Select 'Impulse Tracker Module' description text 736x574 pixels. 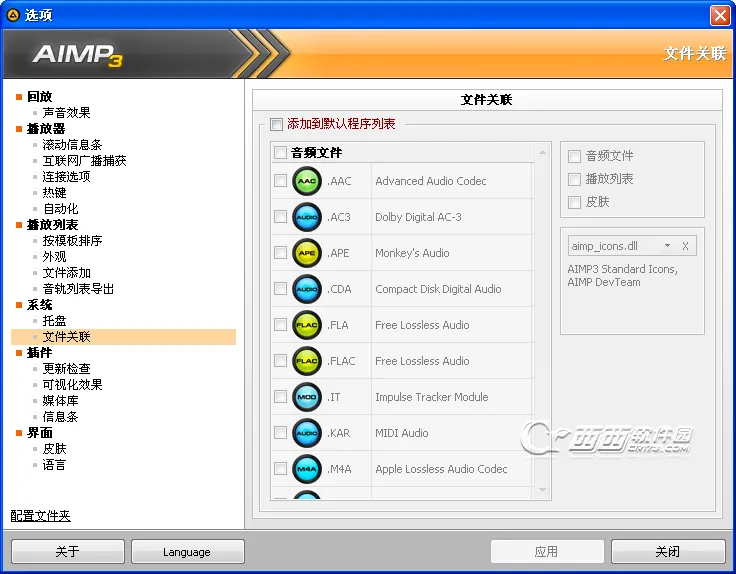(432, 397)
